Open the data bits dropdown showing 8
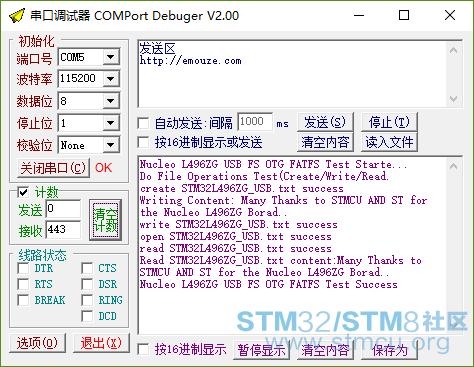 point(111,101)
